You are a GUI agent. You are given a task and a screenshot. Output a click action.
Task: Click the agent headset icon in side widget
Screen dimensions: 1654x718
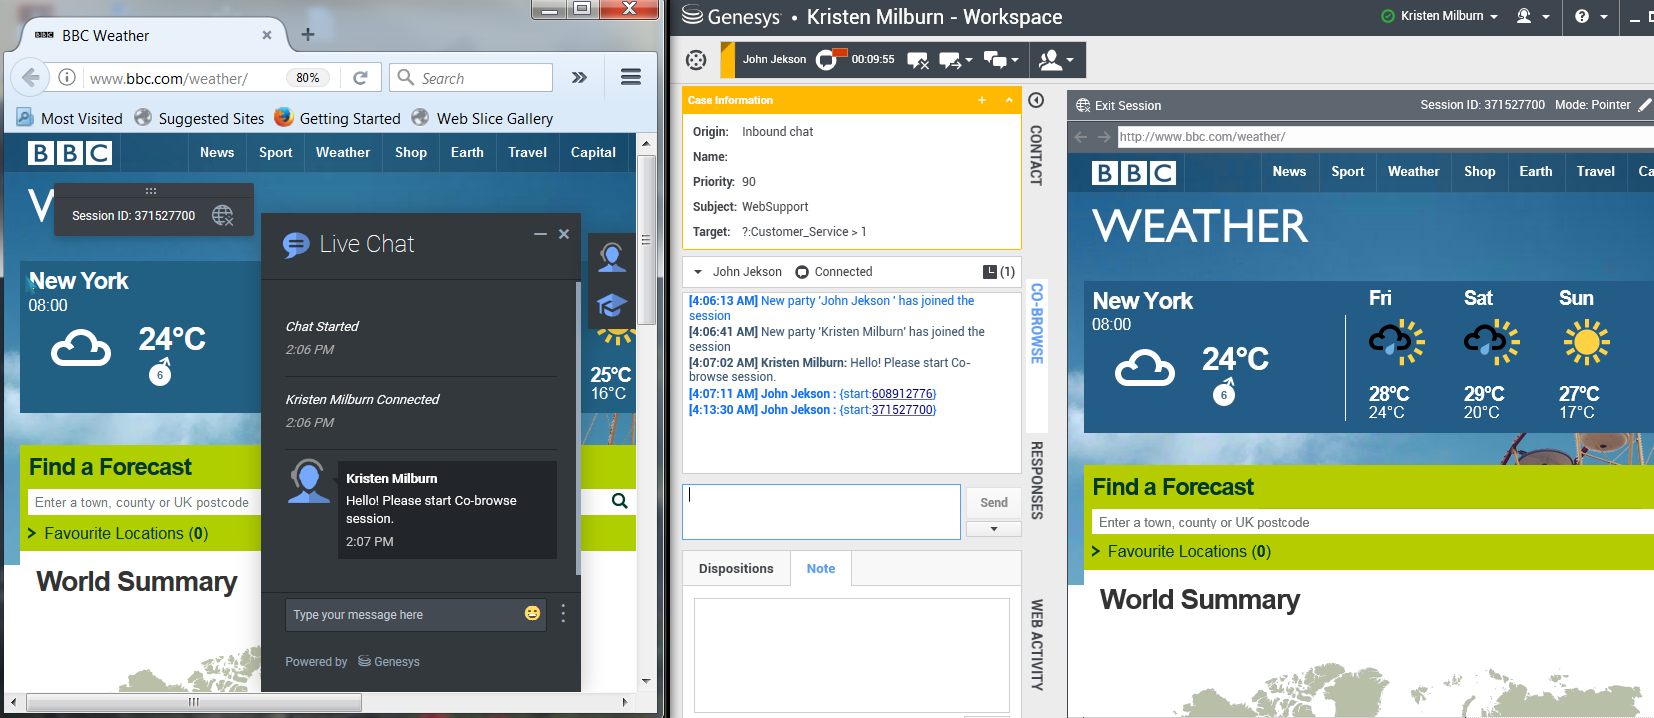point(612,257)
